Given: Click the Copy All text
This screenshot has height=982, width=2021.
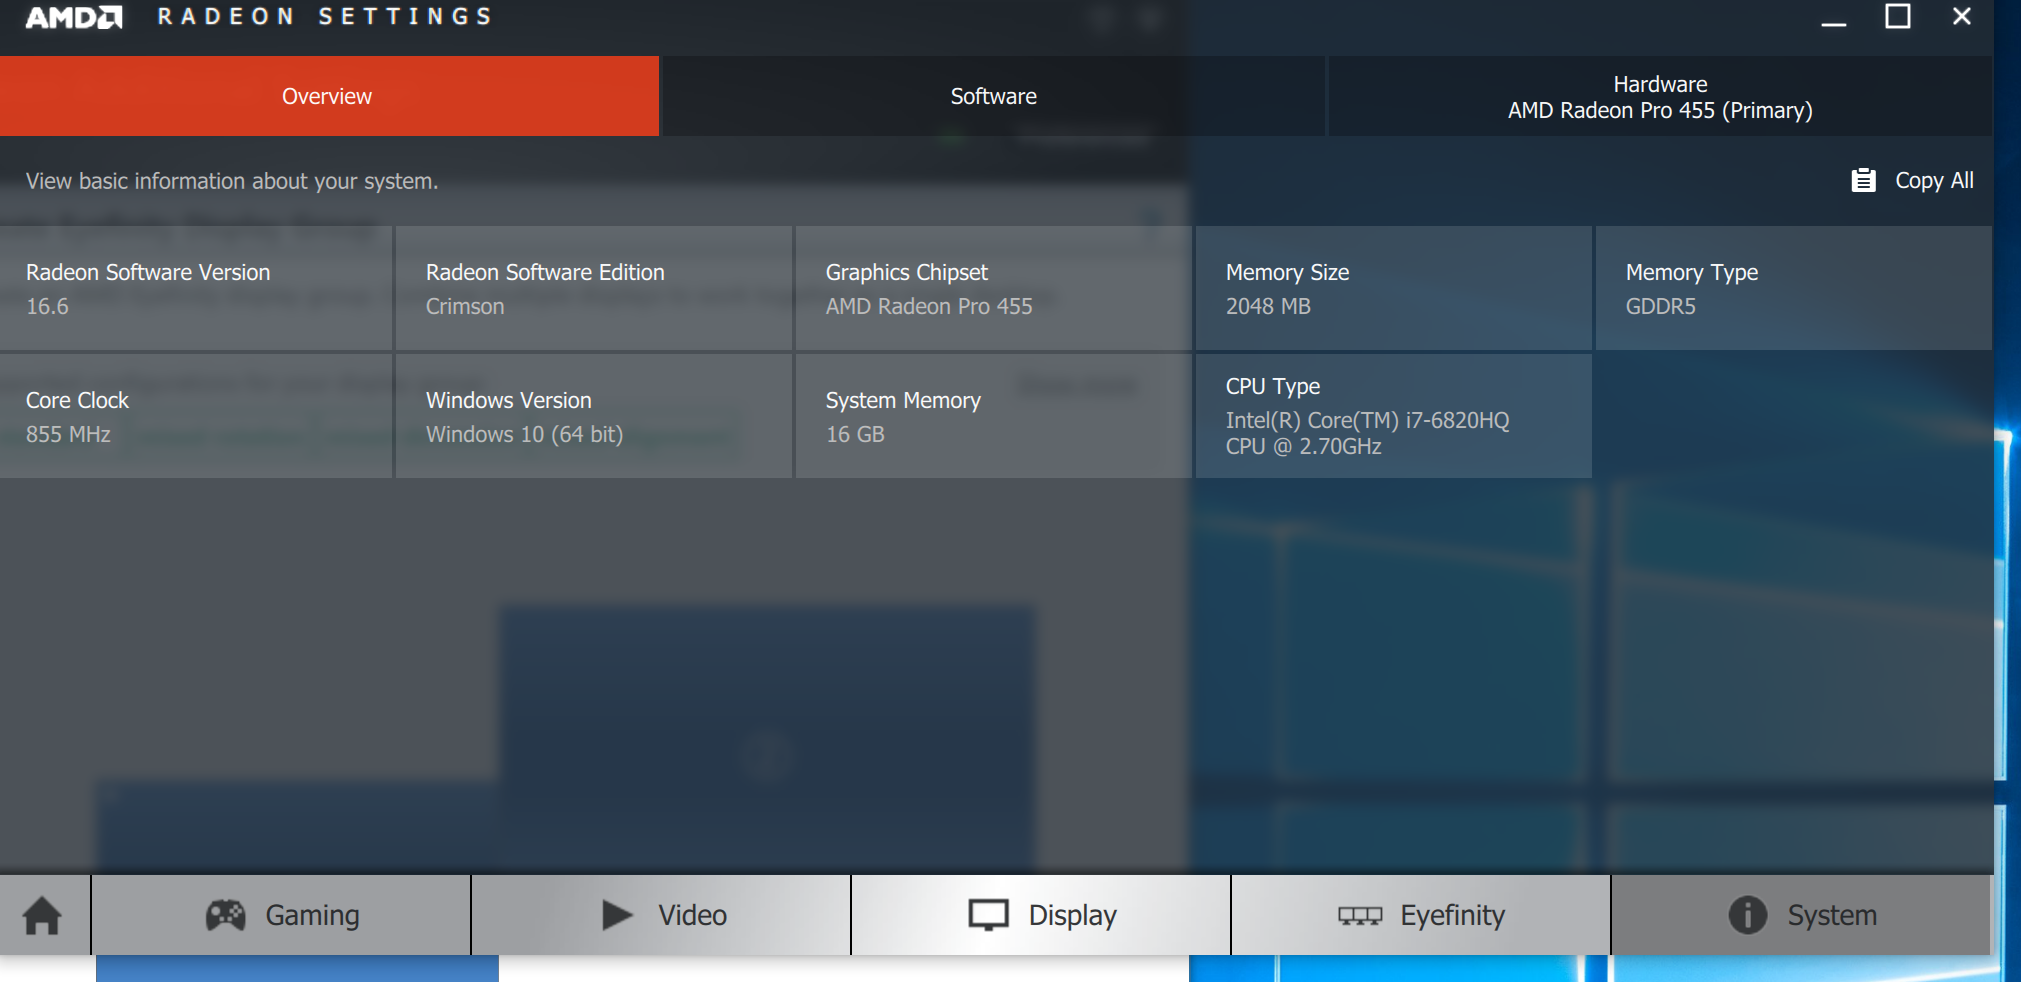Looking at the screenshot, I should click(1934, 180).
